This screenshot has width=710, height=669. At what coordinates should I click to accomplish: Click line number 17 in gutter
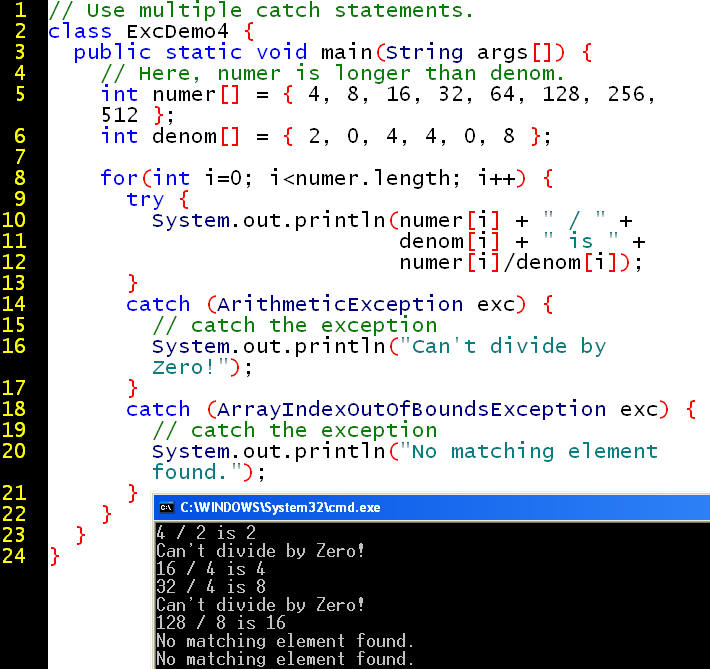point(14,388)
